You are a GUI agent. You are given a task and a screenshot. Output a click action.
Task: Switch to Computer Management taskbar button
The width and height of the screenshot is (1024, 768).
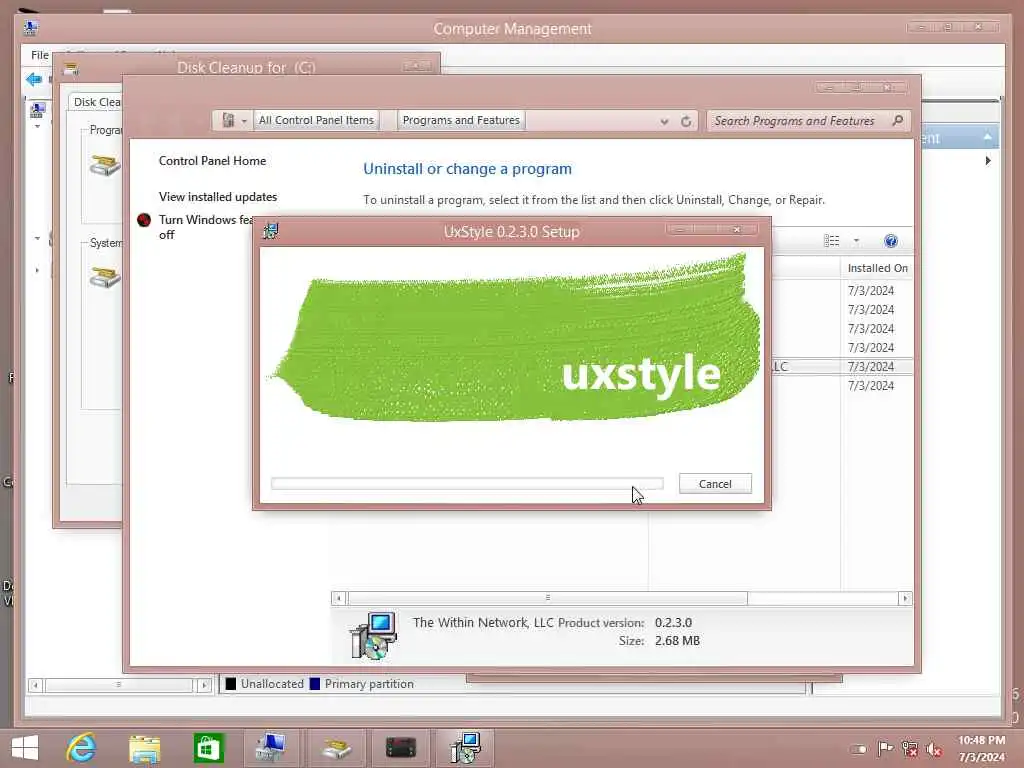point(272,748)
